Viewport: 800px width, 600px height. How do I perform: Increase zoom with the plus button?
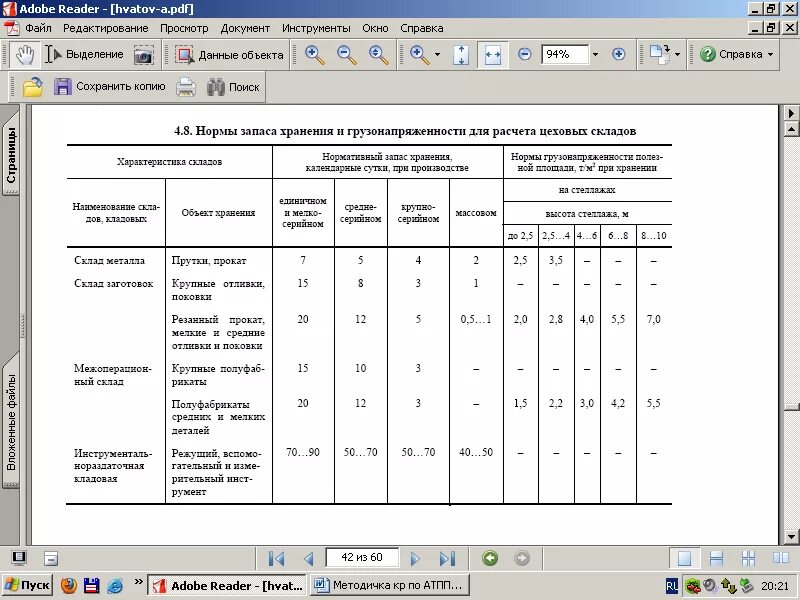(618, 54)
